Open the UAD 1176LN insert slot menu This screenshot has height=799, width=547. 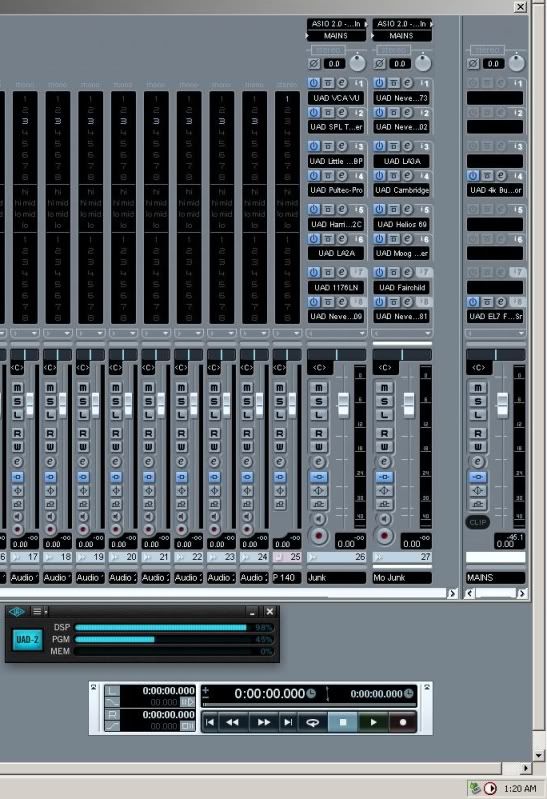336,287
